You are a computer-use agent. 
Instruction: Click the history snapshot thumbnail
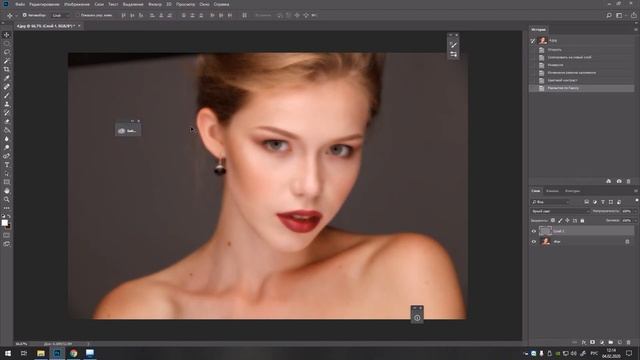[542, 40]
